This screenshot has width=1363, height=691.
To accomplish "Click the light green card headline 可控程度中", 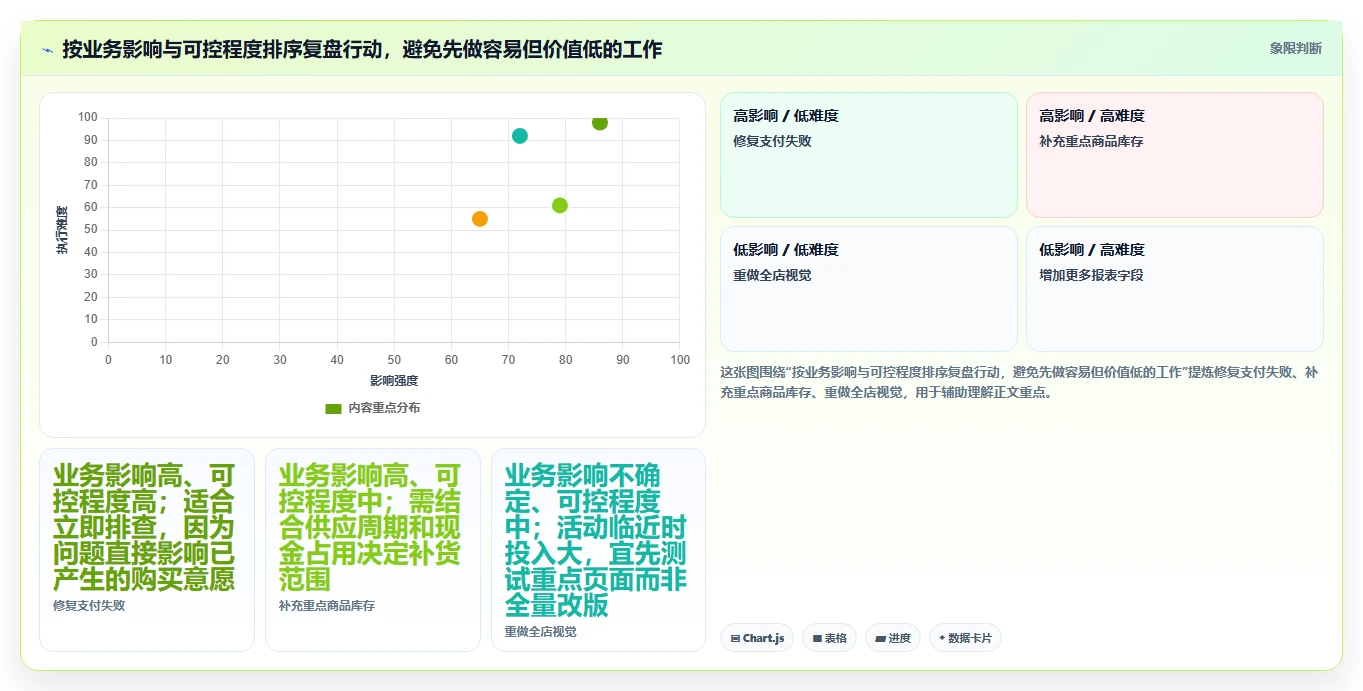I will 370,527.
